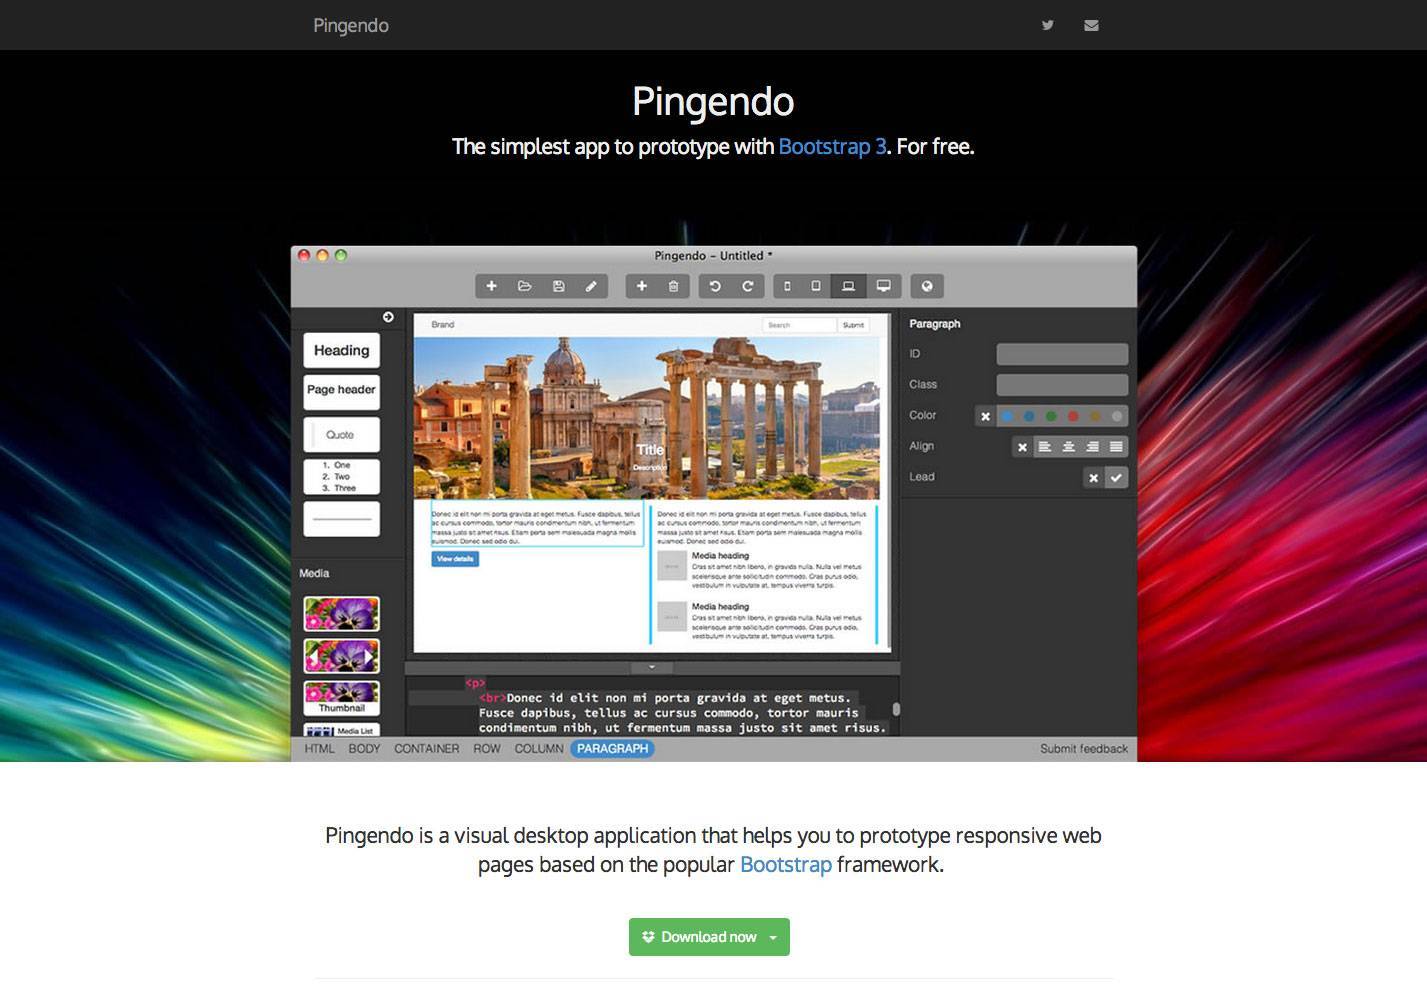Select BODY in the breadcrumb bar
The width and height of the screenshot is (1427, 986).
tap(364, 749)
